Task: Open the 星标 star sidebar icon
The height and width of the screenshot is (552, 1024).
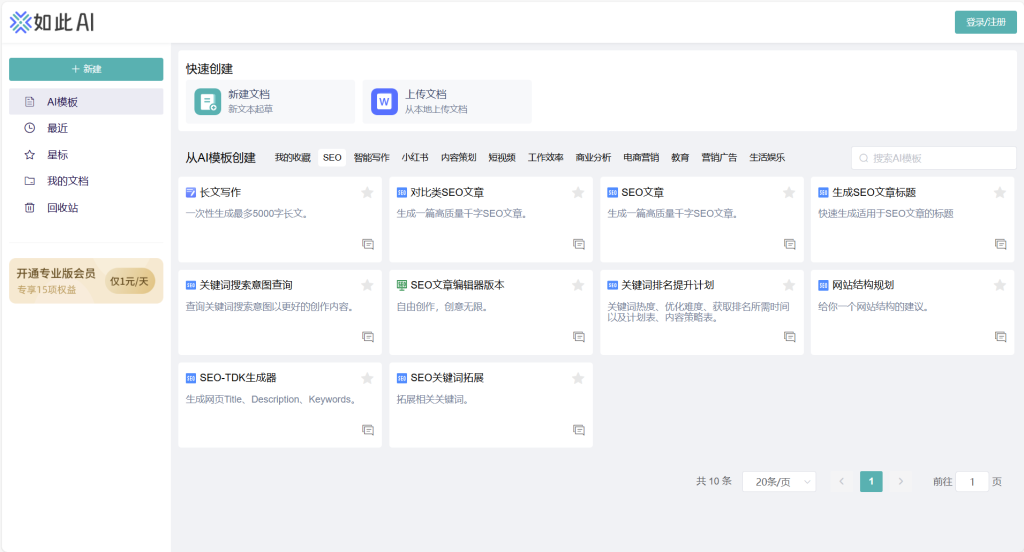Action: [x=29, y=155]
